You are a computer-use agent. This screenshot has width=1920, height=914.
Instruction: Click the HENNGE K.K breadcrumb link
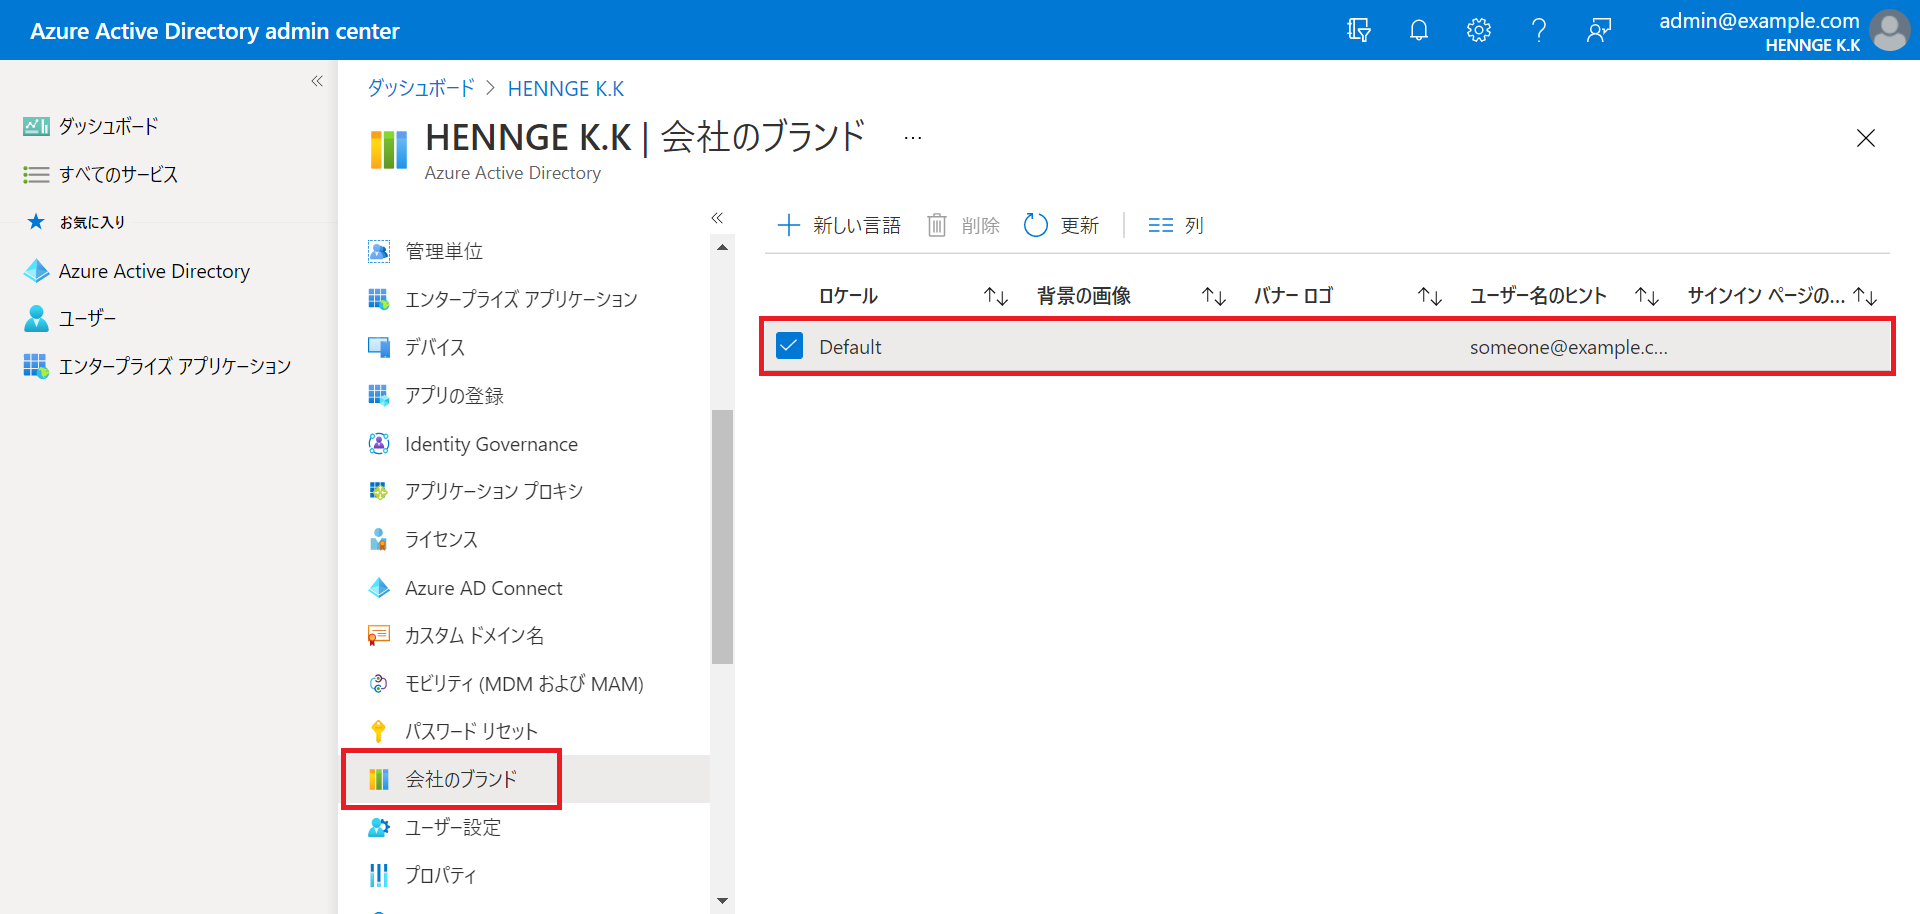[x=566, y=88]
